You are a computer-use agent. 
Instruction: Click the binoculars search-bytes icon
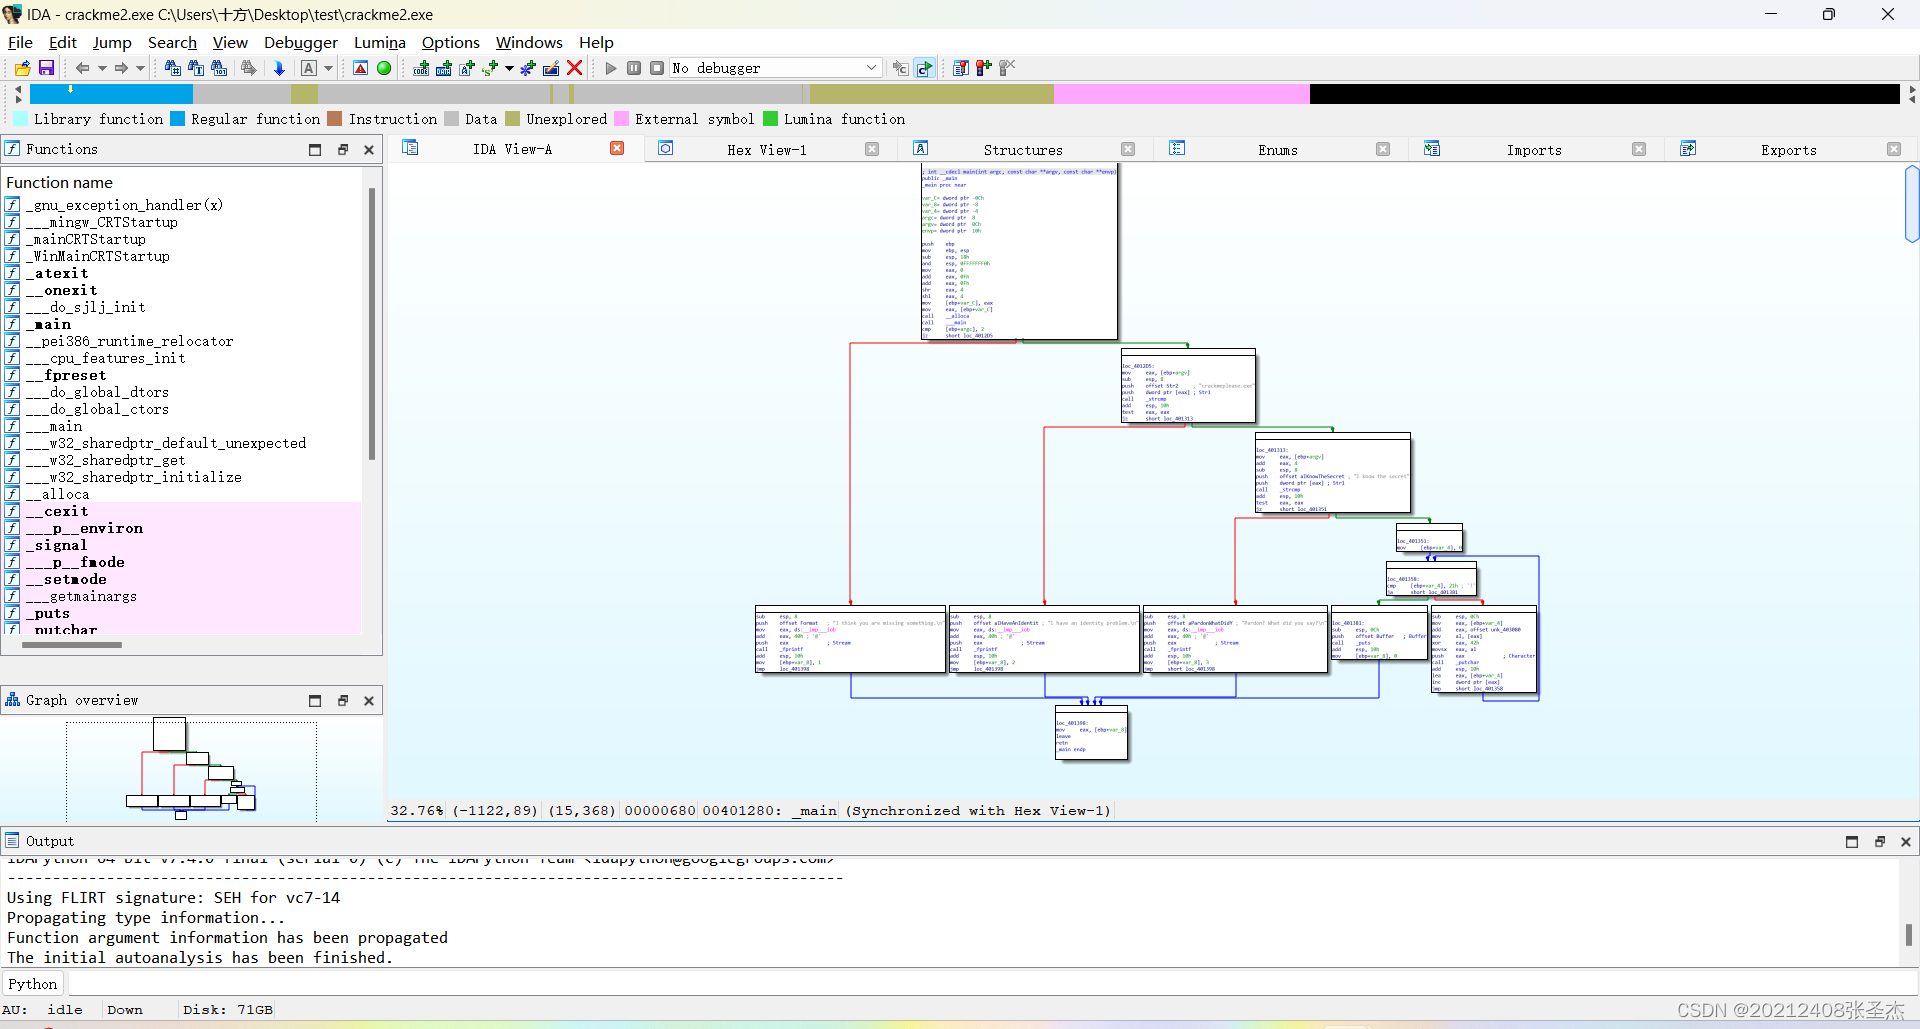219,68
